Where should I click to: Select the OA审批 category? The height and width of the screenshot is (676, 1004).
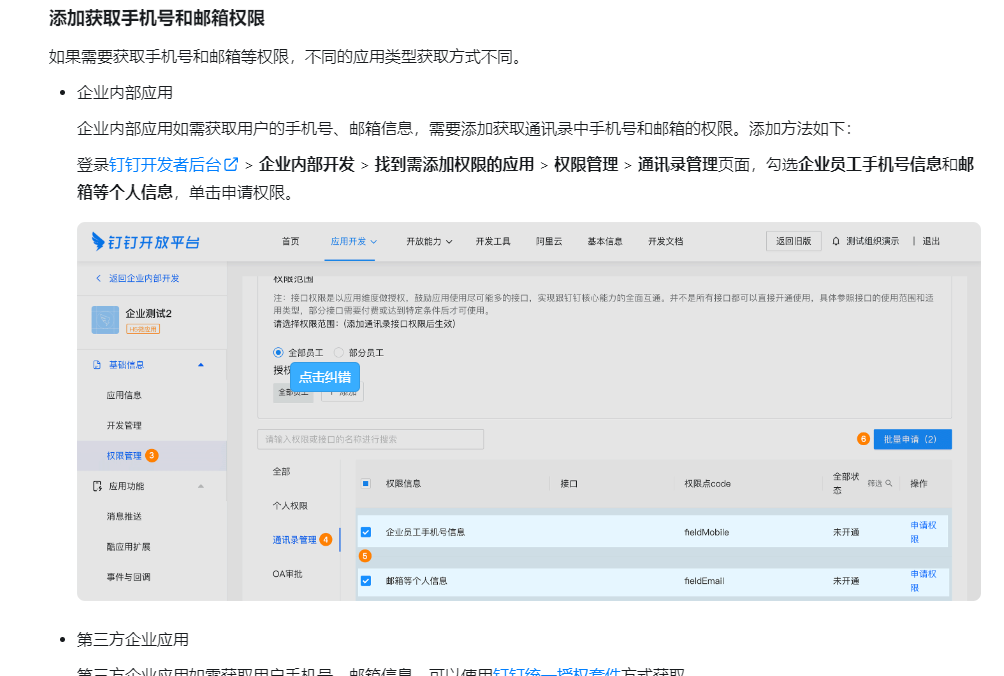click(x=287, y=574)
